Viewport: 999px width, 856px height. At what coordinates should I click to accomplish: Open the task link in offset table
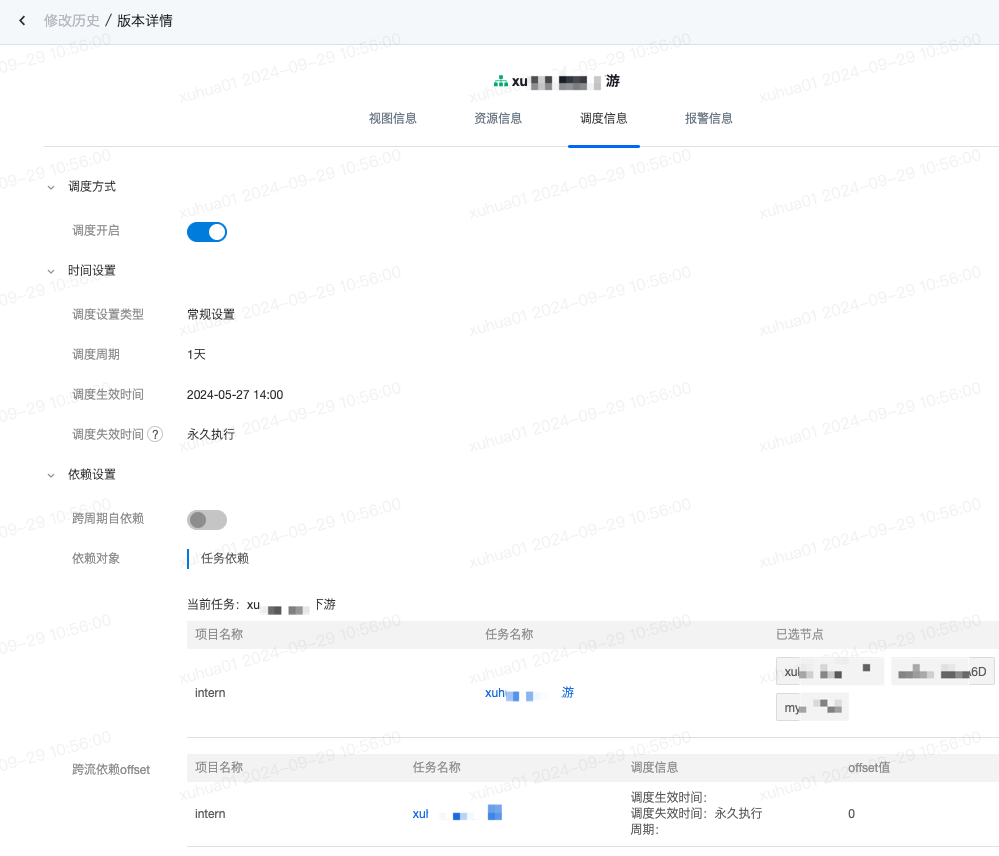(x=457, y=813)
